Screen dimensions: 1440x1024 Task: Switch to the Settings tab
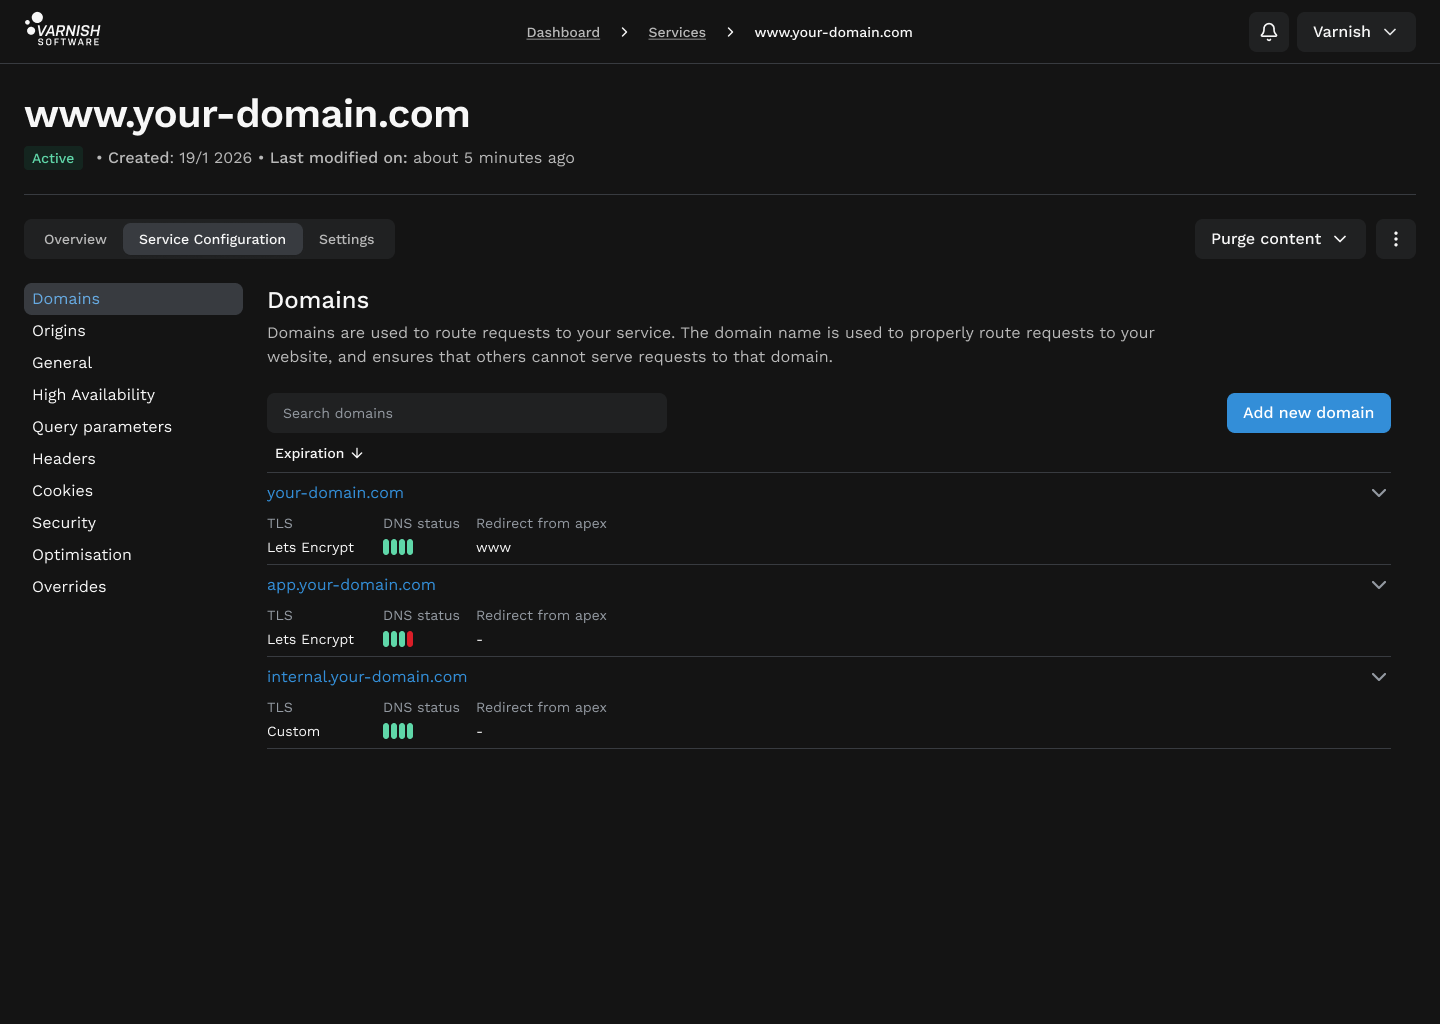[x=346, y=239]
